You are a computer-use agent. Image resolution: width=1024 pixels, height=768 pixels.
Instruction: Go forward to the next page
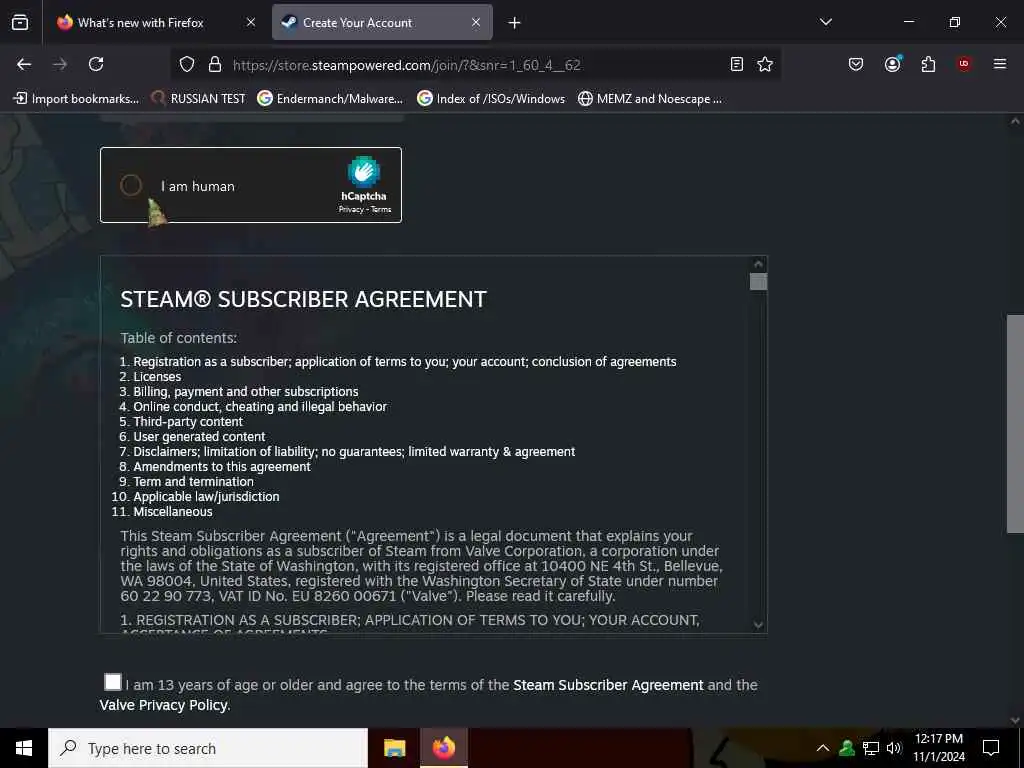[60, 64]
